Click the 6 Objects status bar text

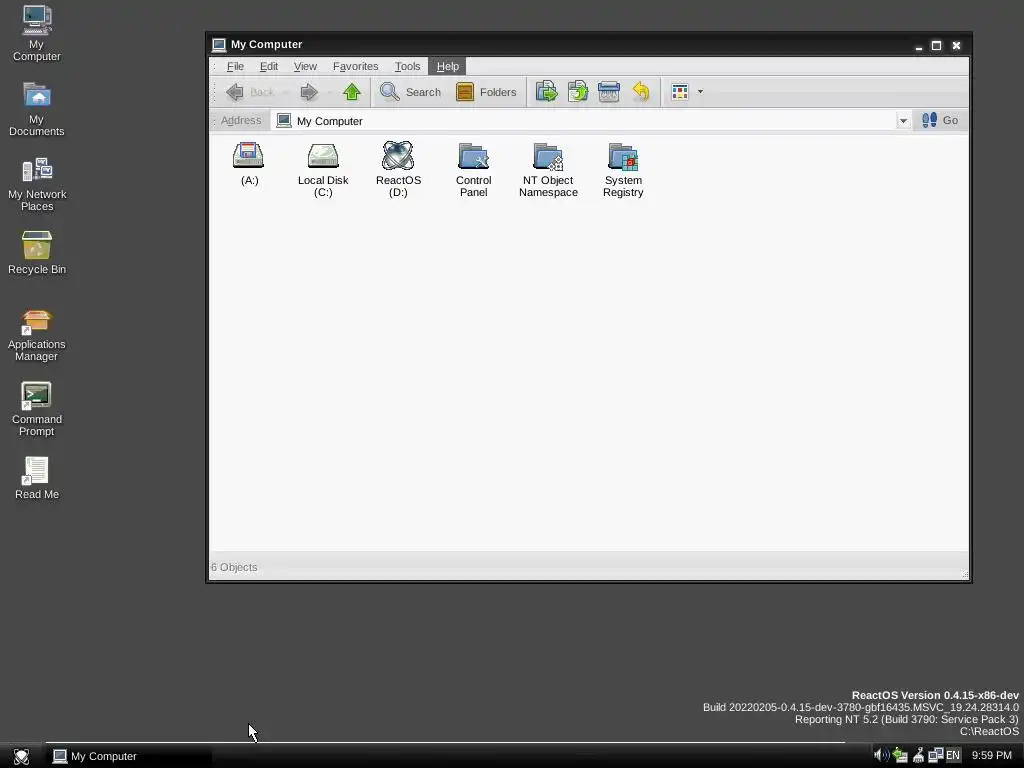pos(234,568)
